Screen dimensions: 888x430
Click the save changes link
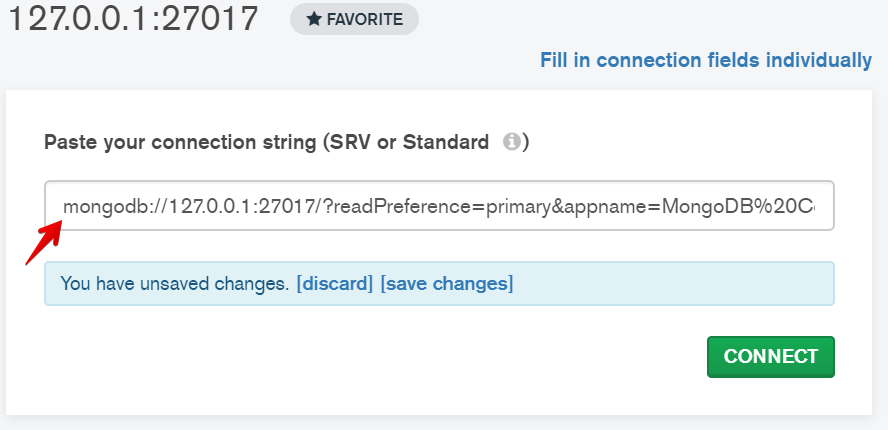(446, 284)
